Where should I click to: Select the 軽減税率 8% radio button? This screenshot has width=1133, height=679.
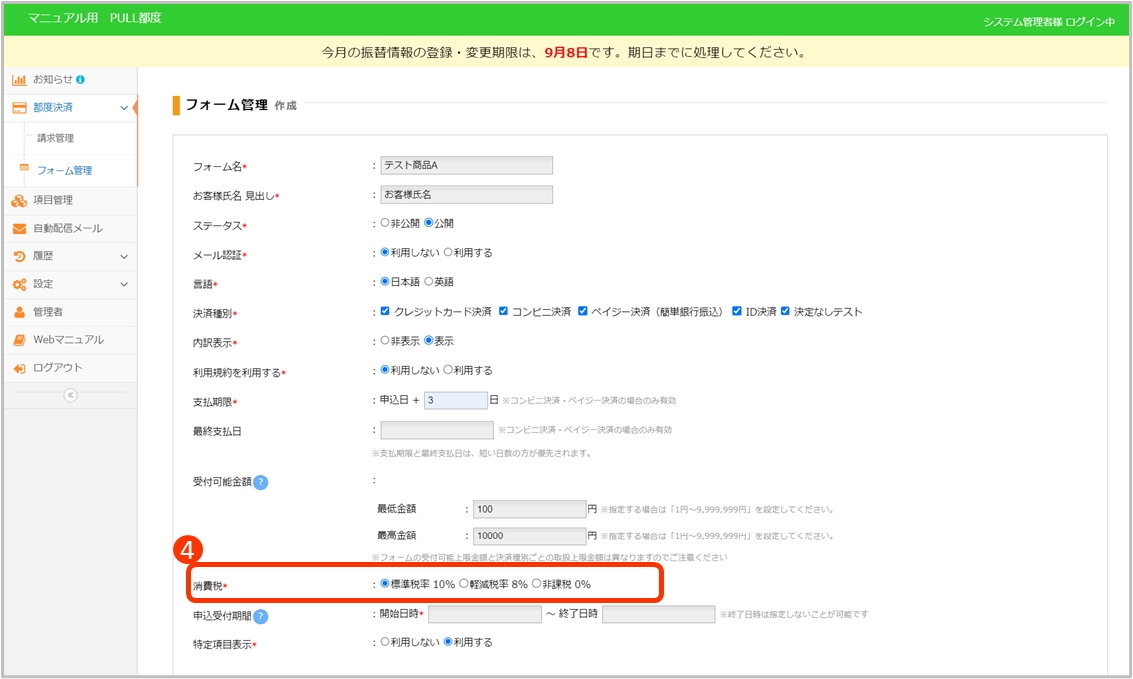pyautogui.click(x=464, y=584)
